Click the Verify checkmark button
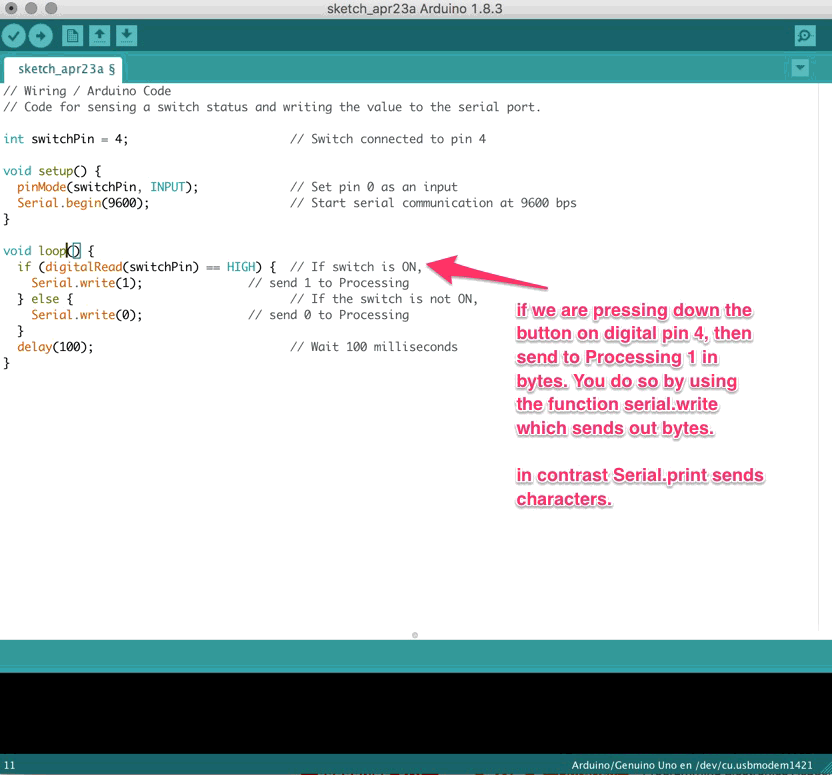 [x=14, y=36]
